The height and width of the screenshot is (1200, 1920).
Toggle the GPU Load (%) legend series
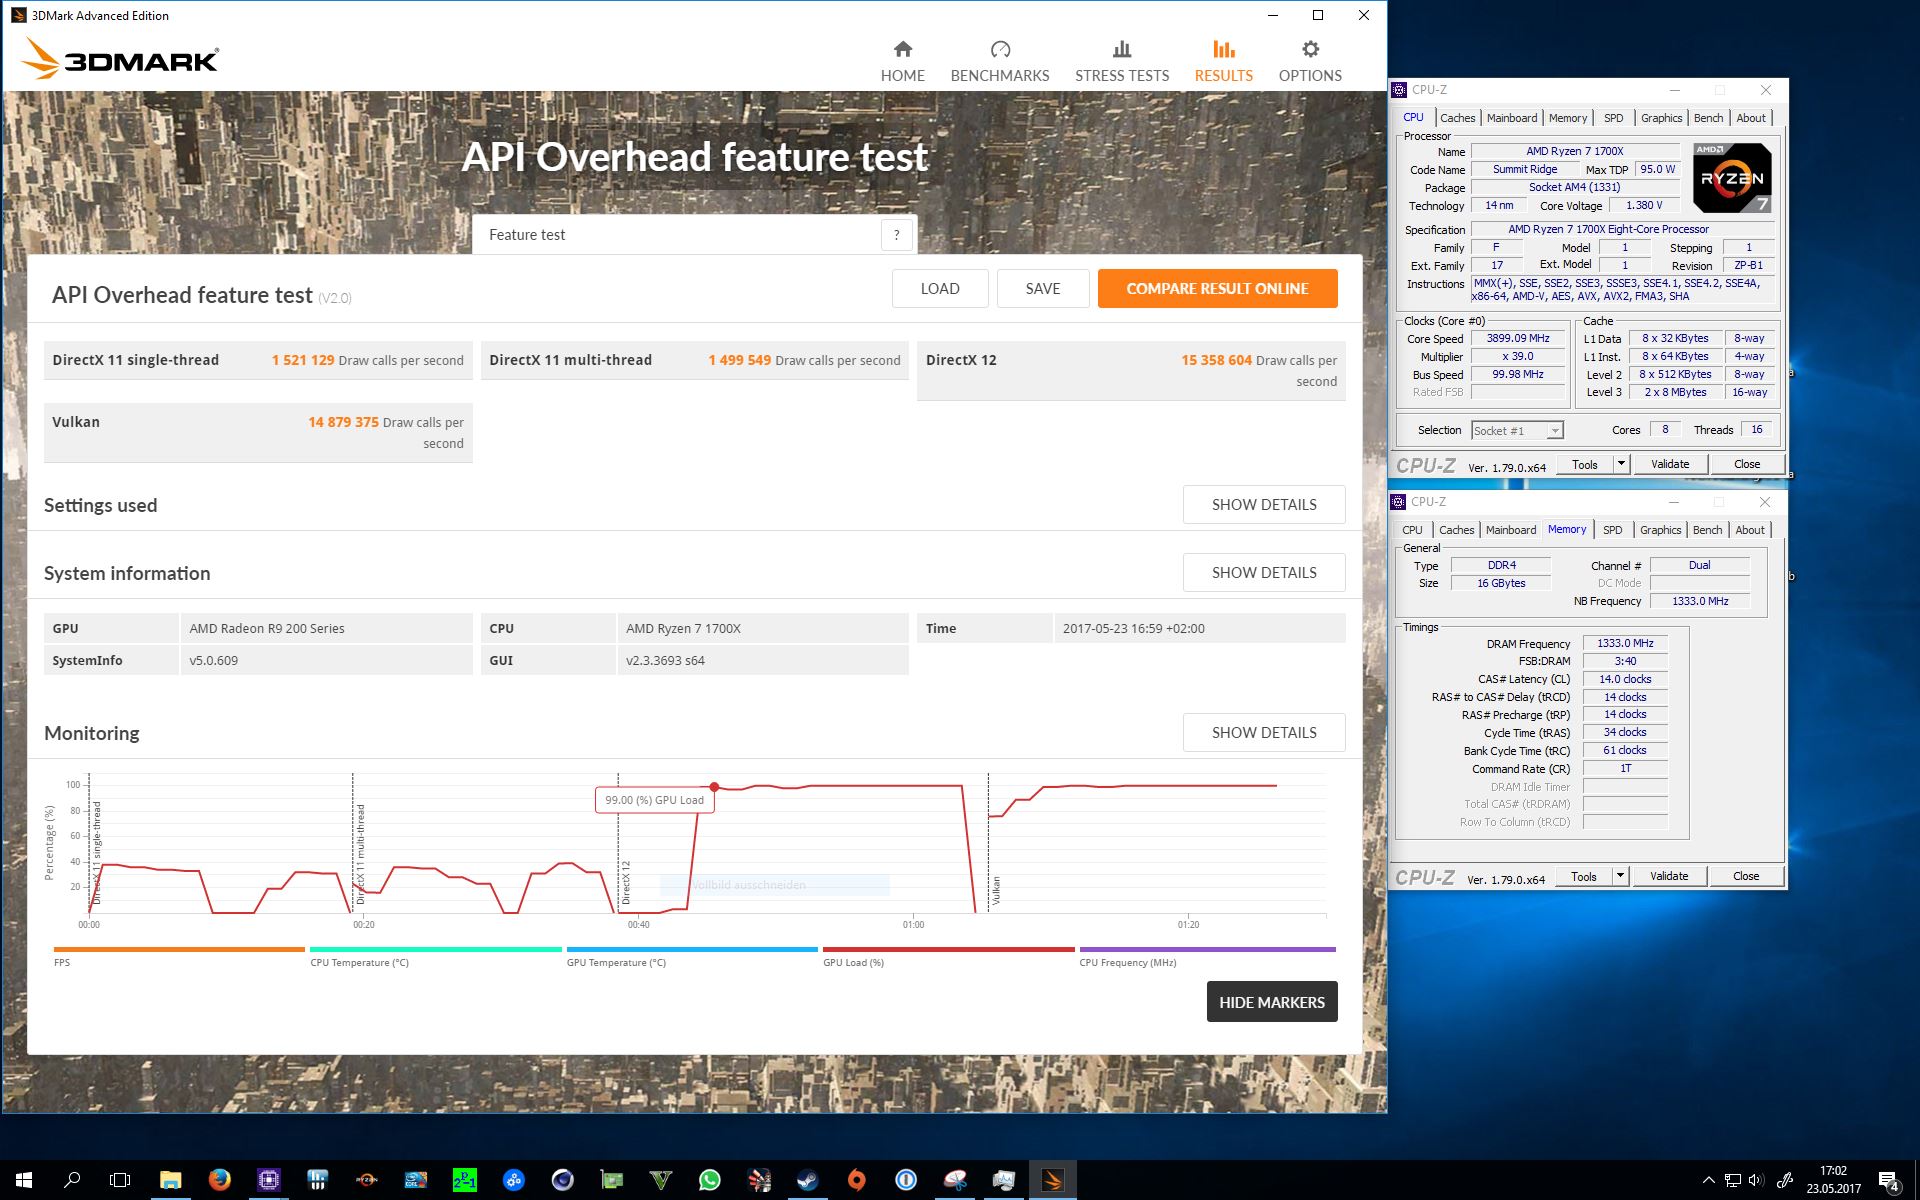click(853, 962)
